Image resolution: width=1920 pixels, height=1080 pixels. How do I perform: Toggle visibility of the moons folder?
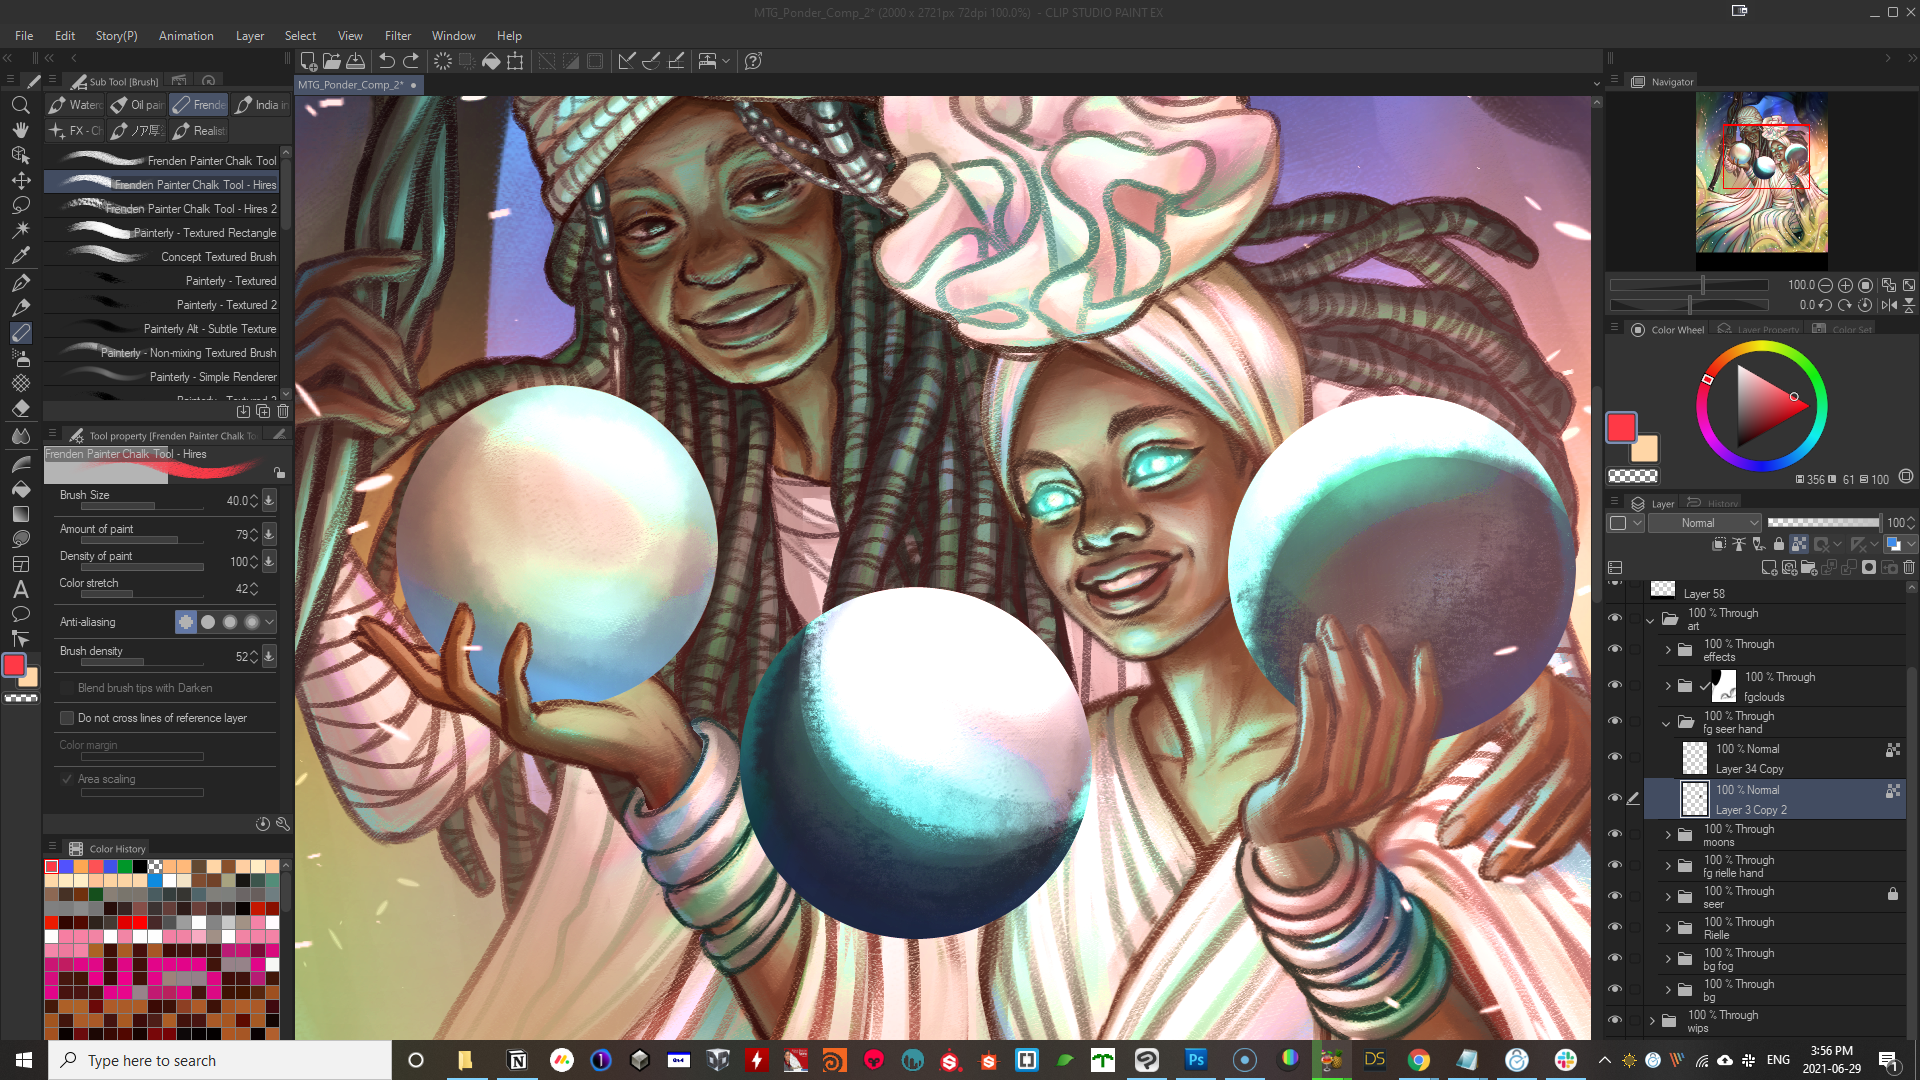pos(1614,834)
